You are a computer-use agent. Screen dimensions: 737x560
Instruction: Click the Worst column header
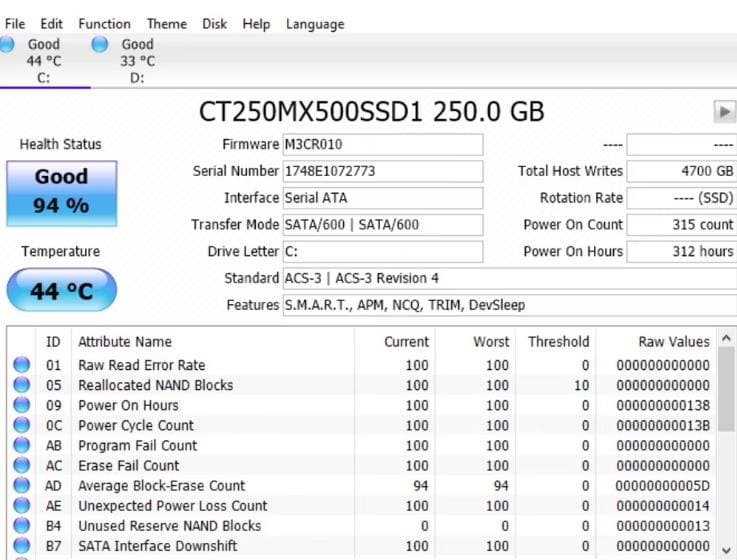tap(475, 342)
